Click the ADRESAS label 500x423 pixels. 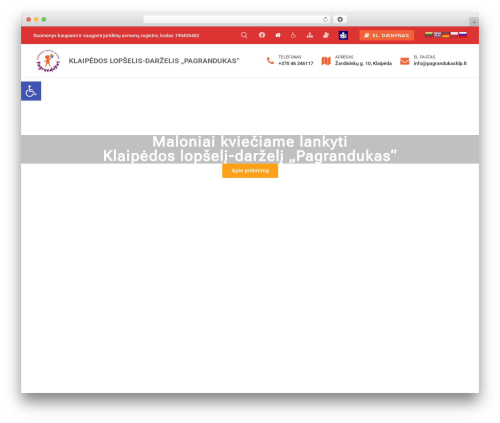344,57
